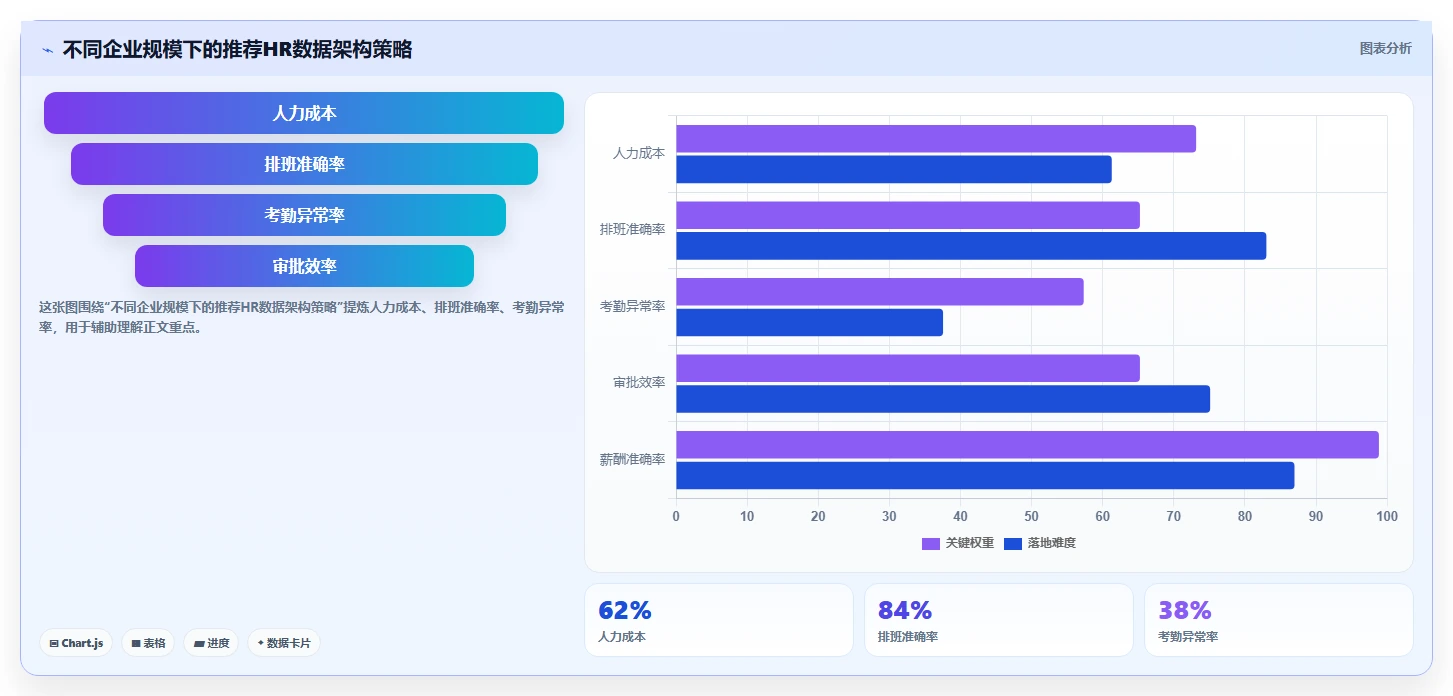Click the lightning icon beside the title

[47, 50]
